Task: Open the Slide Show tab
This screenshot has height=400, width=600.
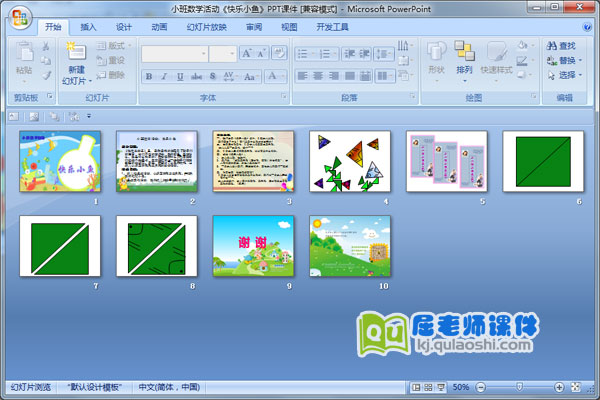Action: coord(207,27)
